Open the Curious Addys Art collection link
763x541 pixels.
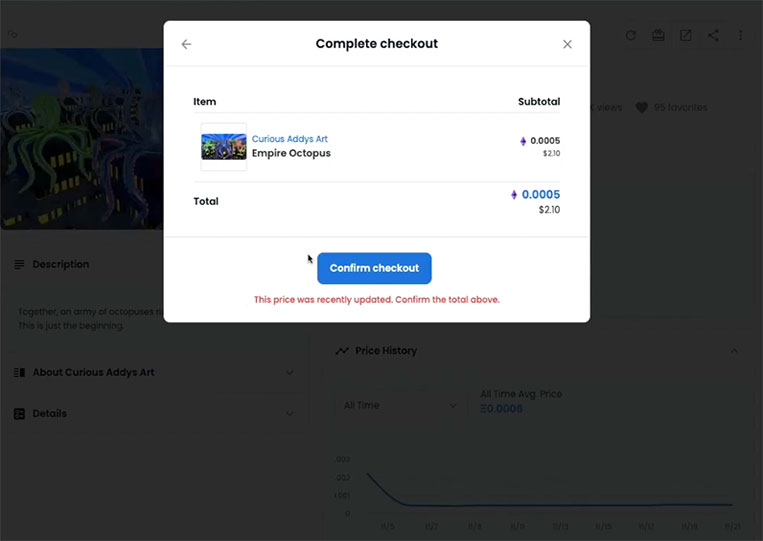click(290, 139)
